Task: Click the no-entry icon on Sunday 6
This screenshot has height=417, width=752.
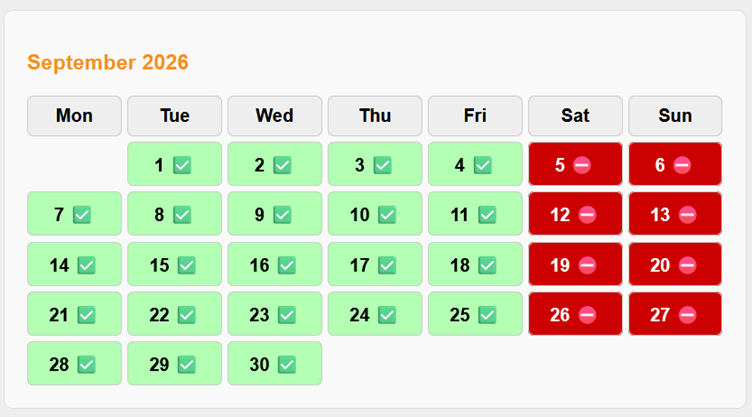Action: point(682,165)
